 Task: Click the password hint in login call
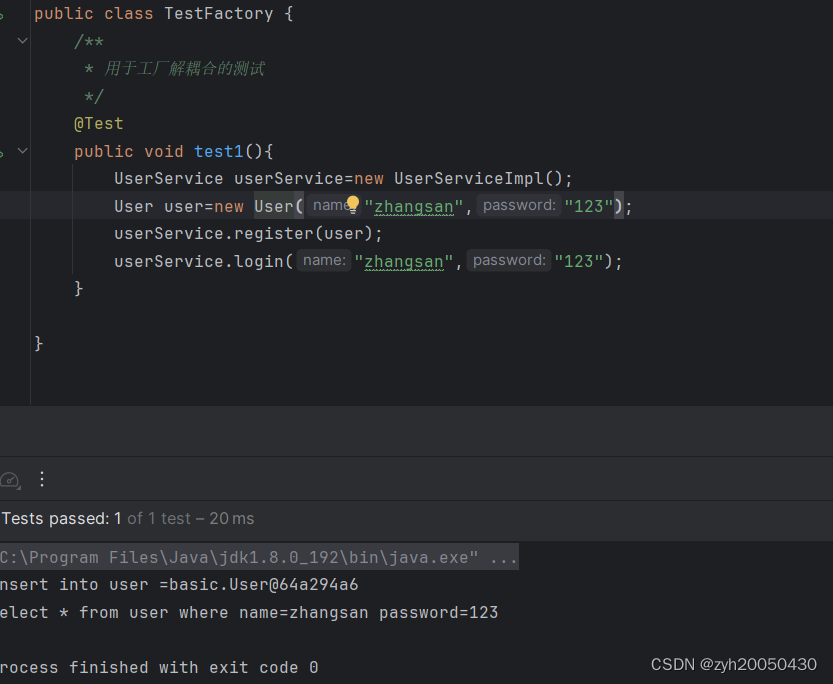pos(509,260)
